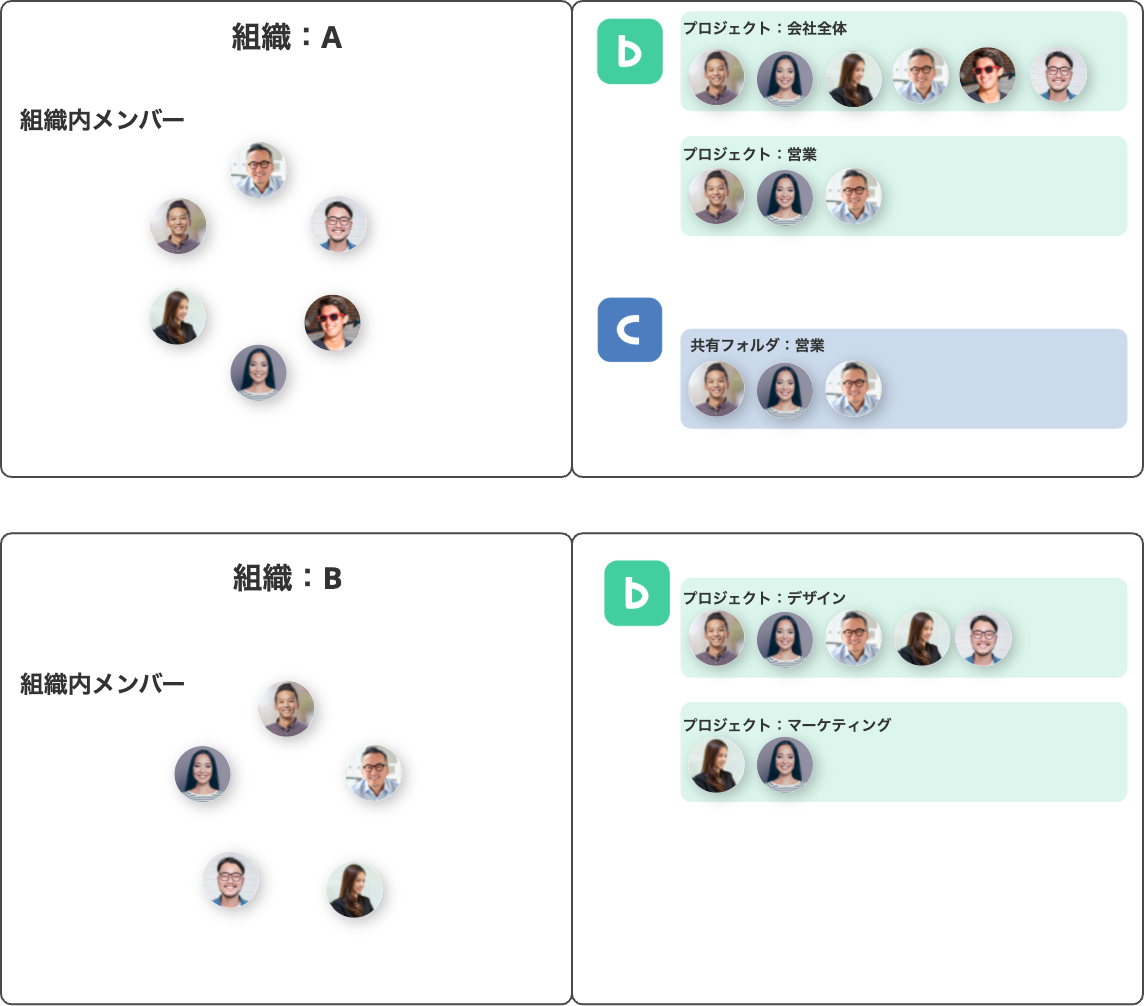The height and width of the screenshot is (1006, 1144).
Task: Click 組織内メンバー label in organization B
Action: 102,684
